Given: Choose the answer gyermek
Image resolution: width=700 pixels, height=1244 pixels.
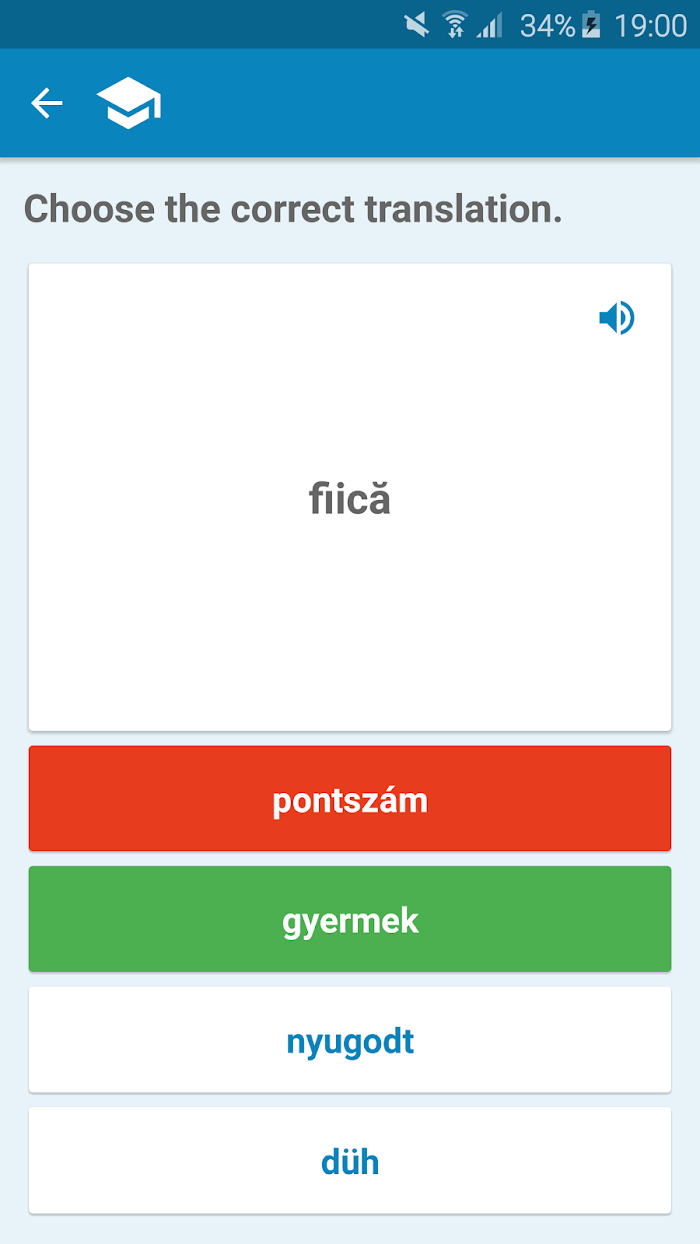Looking at the screenshot, I should [350, 919].
